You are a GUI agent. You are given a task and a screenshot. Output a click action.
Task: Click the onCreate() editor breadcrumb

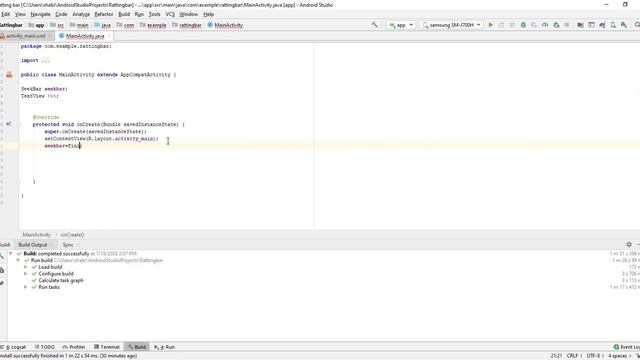coord(72,235)
